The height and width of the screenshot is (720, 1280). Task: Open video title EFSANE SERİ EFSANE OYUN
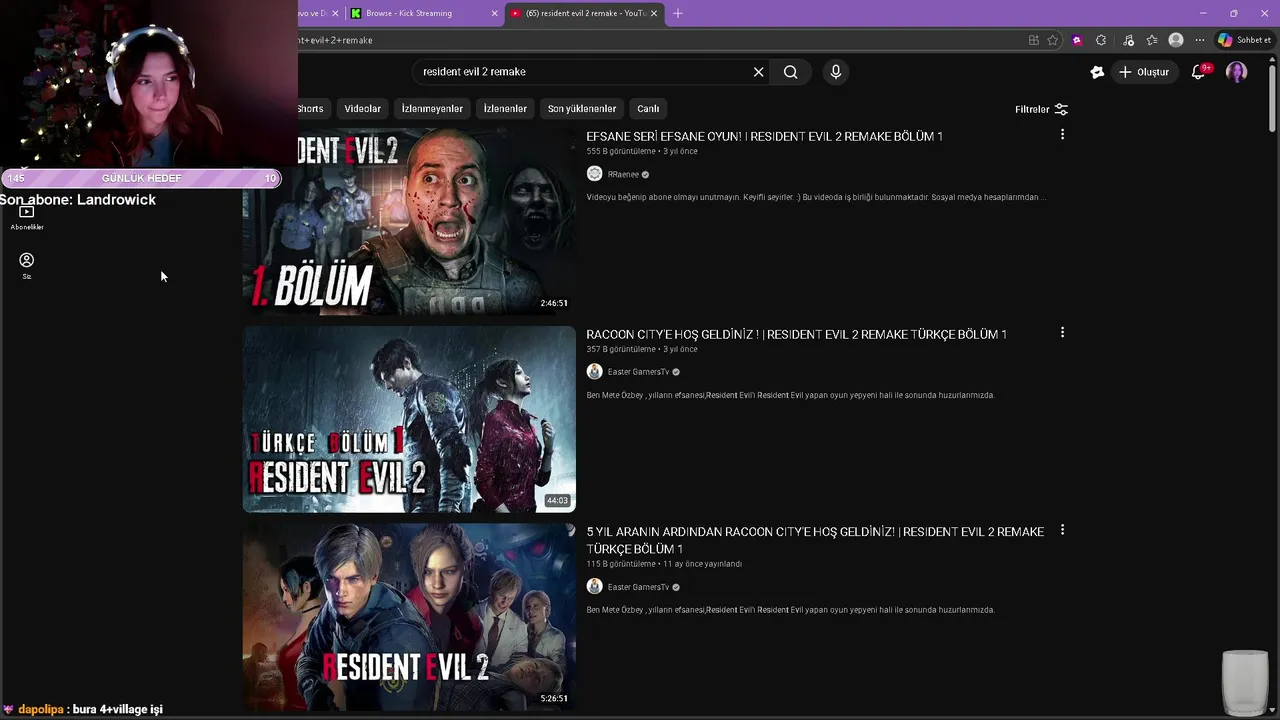(764, 136)
